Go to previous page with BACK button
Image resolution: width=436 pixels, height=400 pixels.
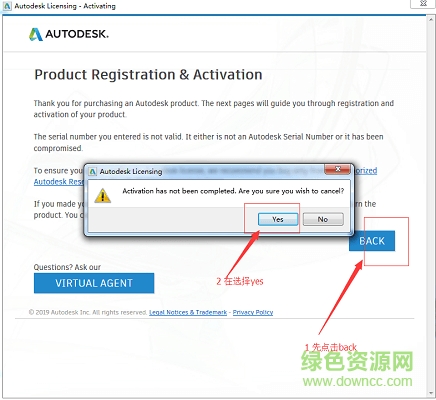pyautogui.click(x=372, y=241)
